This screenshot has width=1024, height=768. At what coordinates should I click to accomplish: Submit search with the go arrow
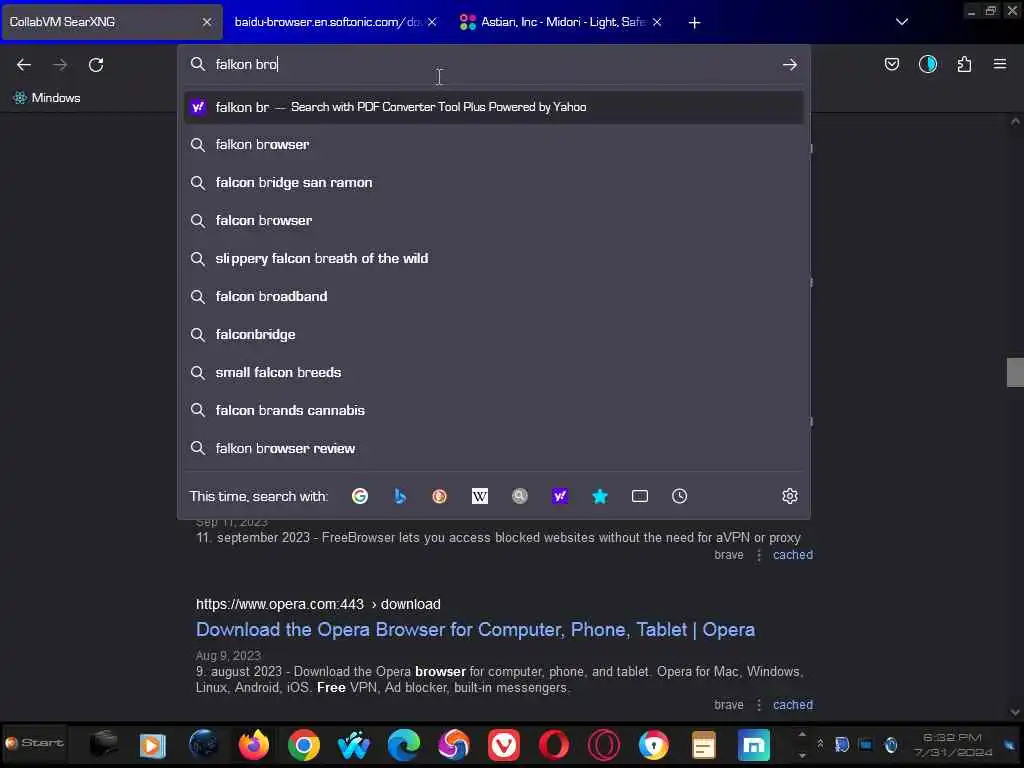coord(790,65)
